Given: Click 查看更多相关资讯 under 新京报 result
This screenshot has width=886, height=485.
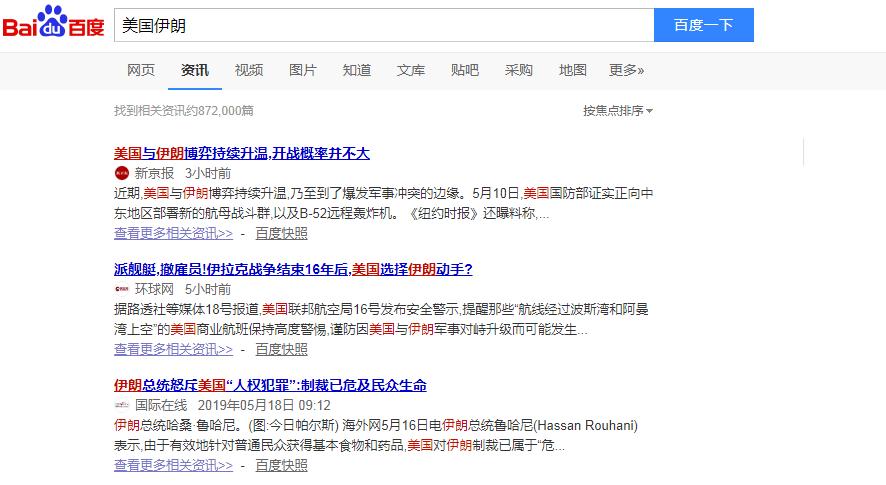Looking at the screenshot, I should (x=173, y=233).
